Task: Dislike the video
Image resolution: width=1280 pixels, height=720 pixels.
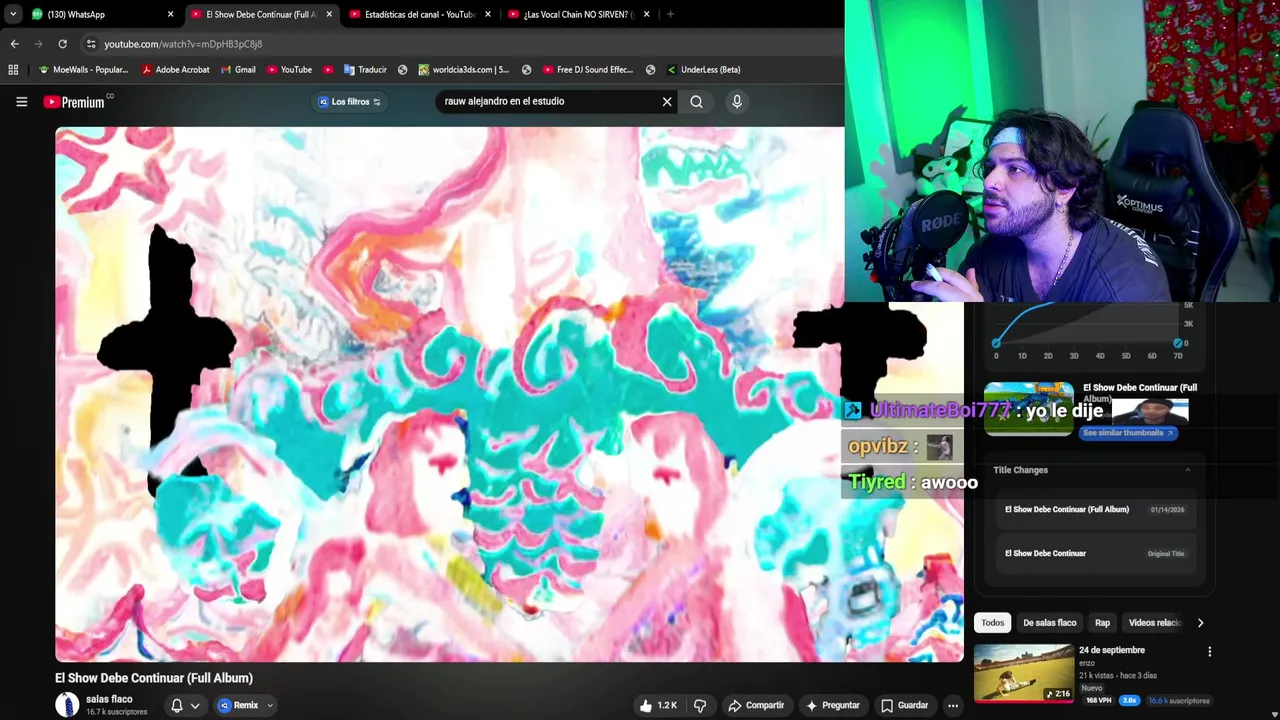Action: click(x=700, y=705)
